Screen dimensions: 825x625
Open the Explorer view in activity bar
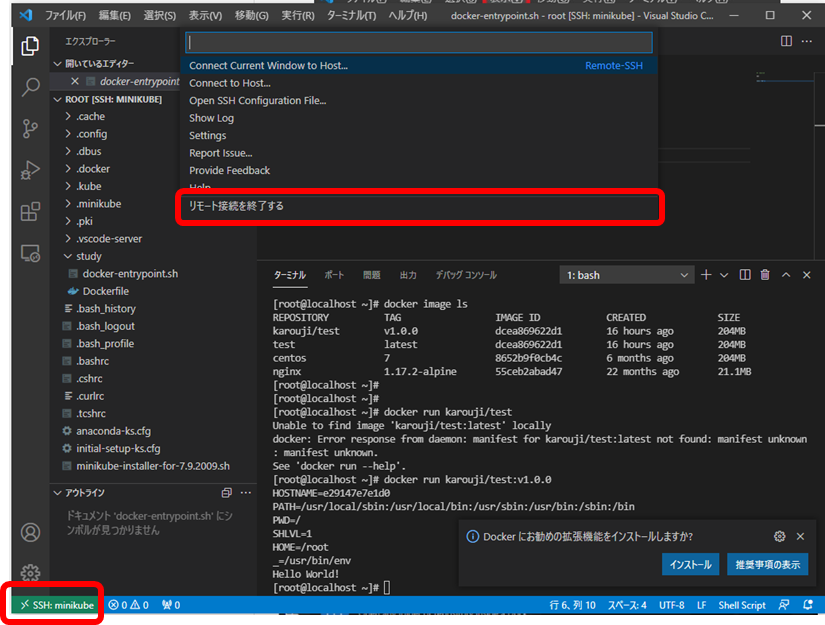[30, 46]
